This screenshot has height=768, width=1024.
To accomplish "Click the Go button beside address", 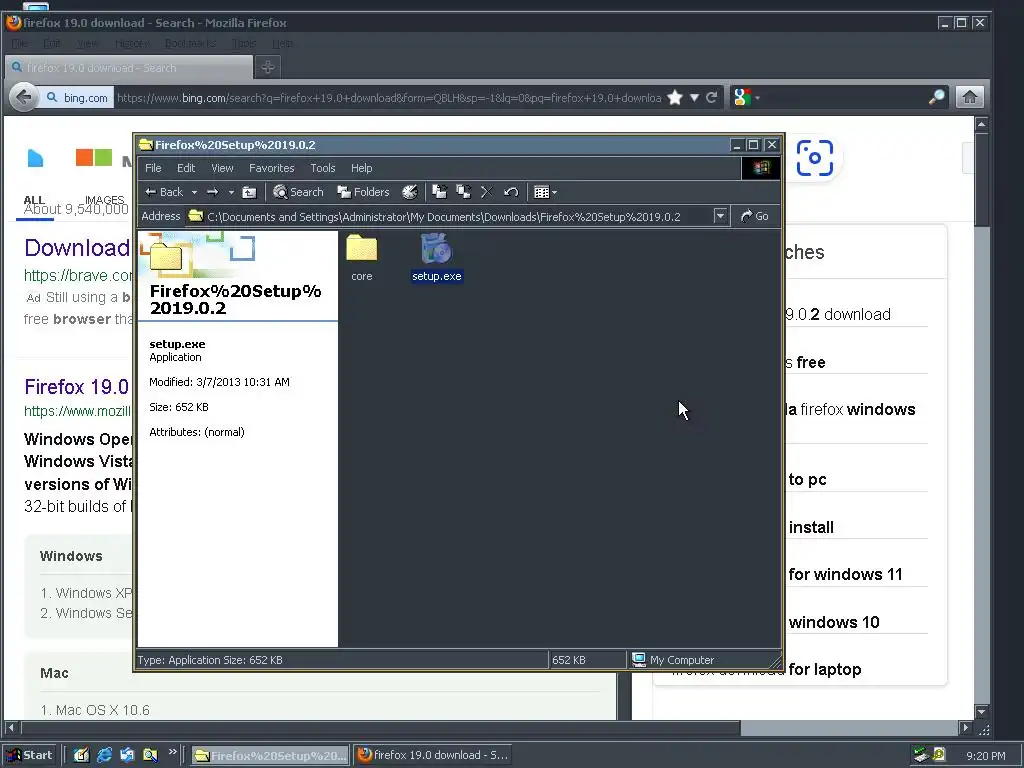I will [754, 216].
